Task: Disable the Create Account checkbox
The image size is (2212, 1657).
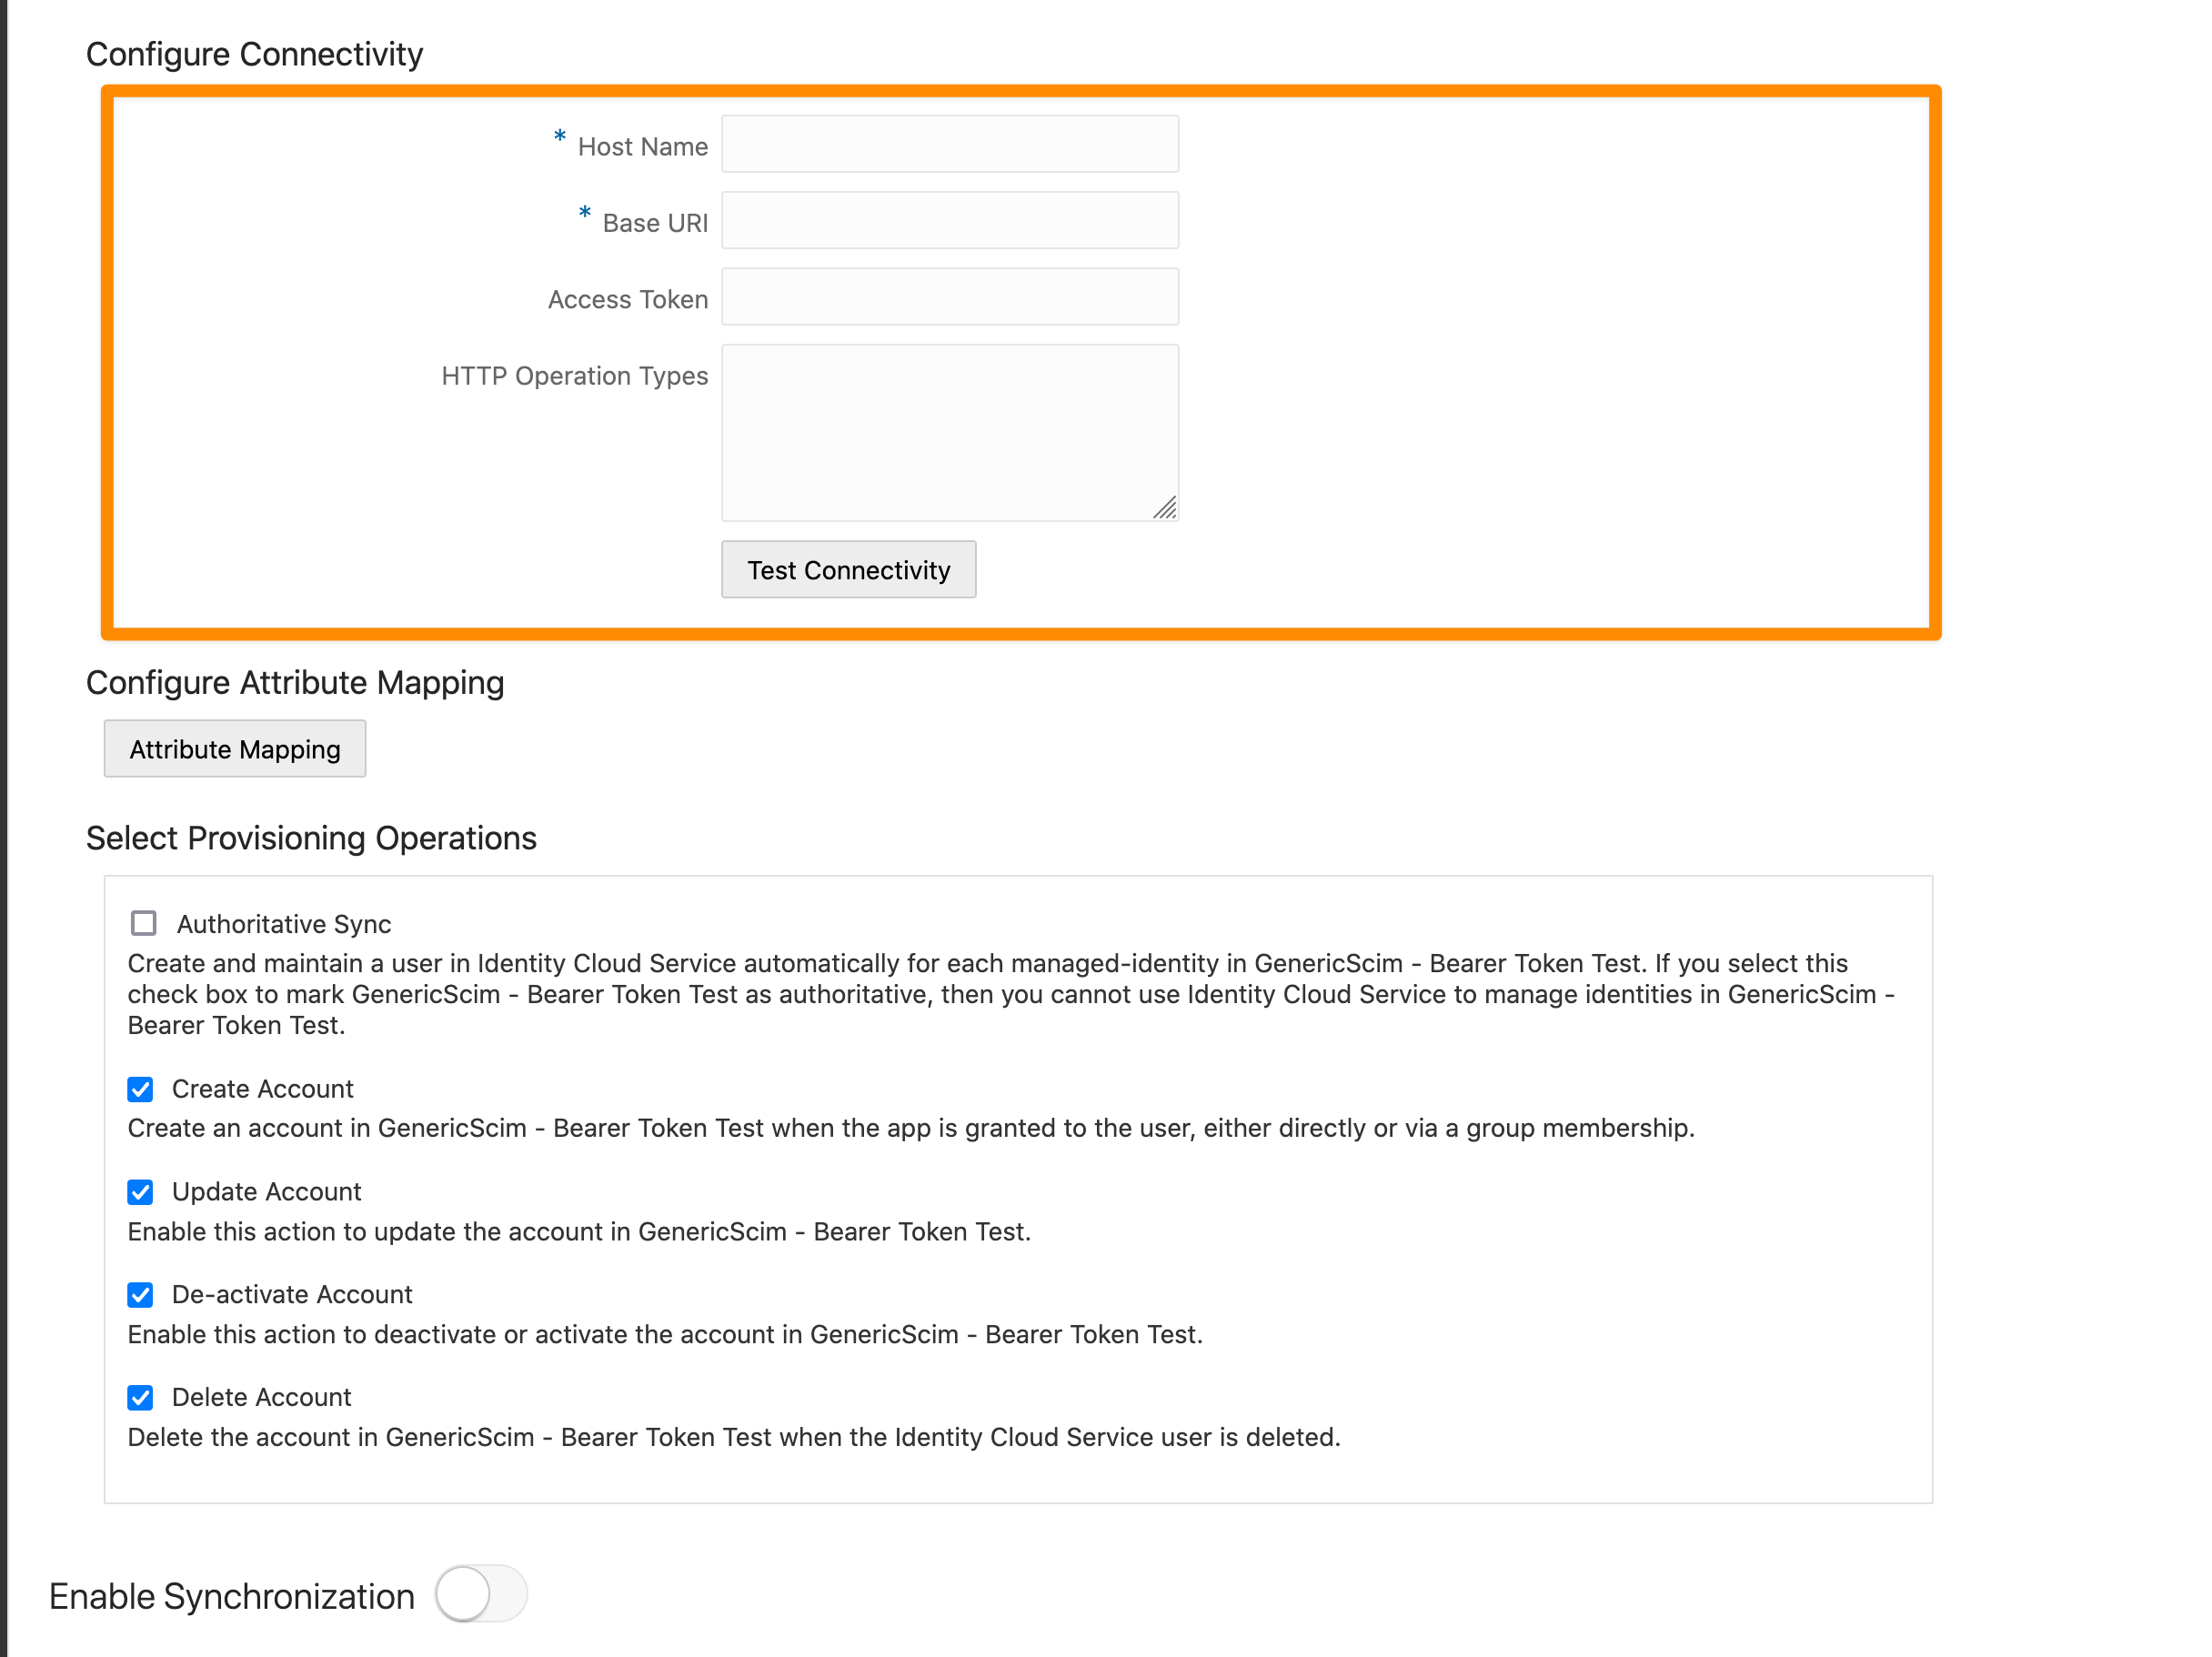Action: click(141, 1088)
